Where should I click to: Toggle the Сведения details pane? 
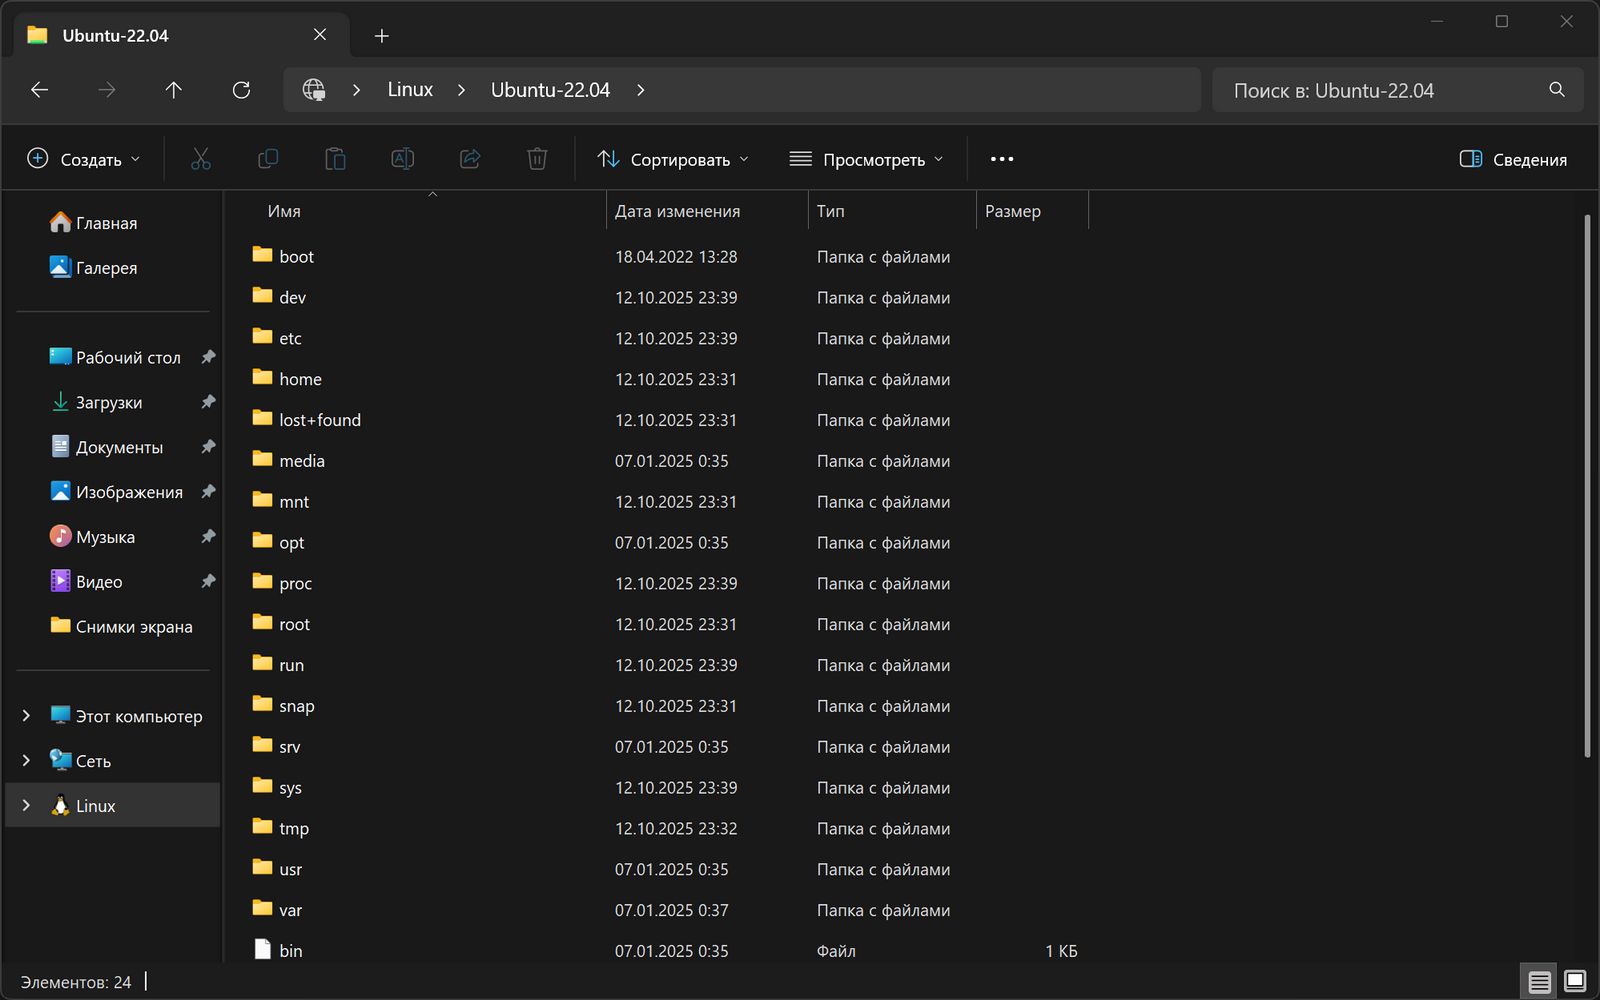(1513, 159)
